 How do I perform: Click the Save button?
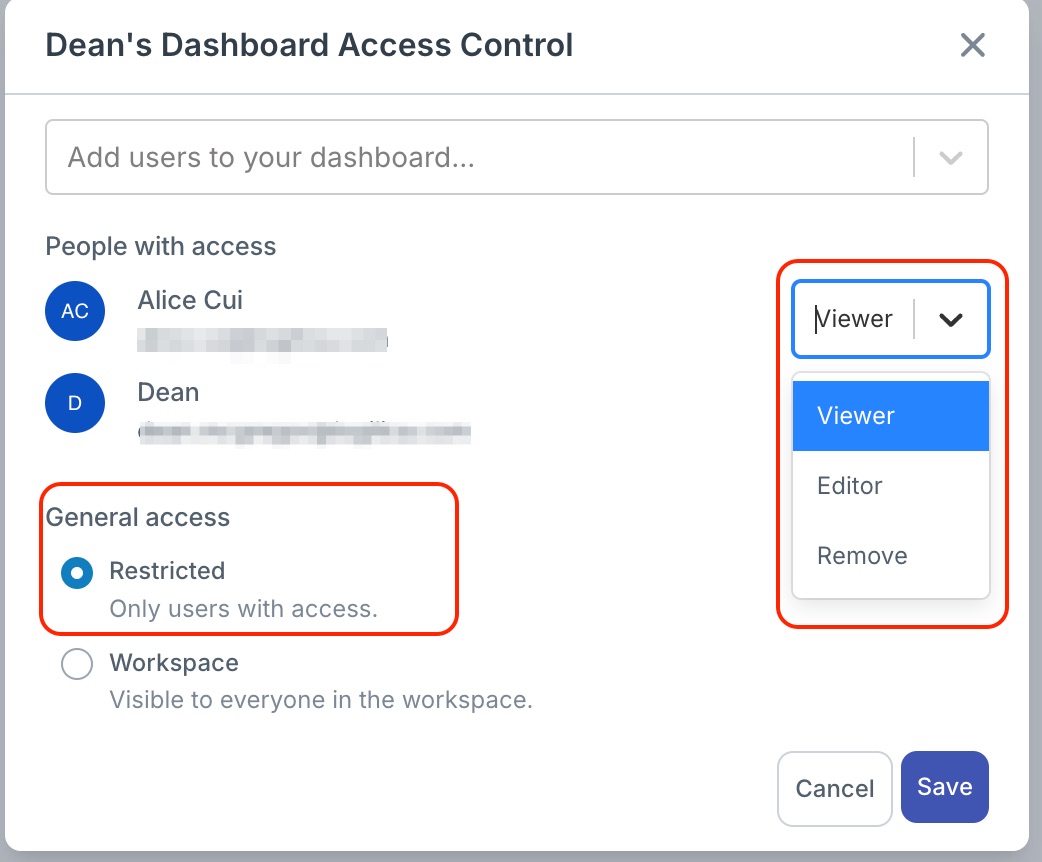pyautogui.click(x=944, y=787)
